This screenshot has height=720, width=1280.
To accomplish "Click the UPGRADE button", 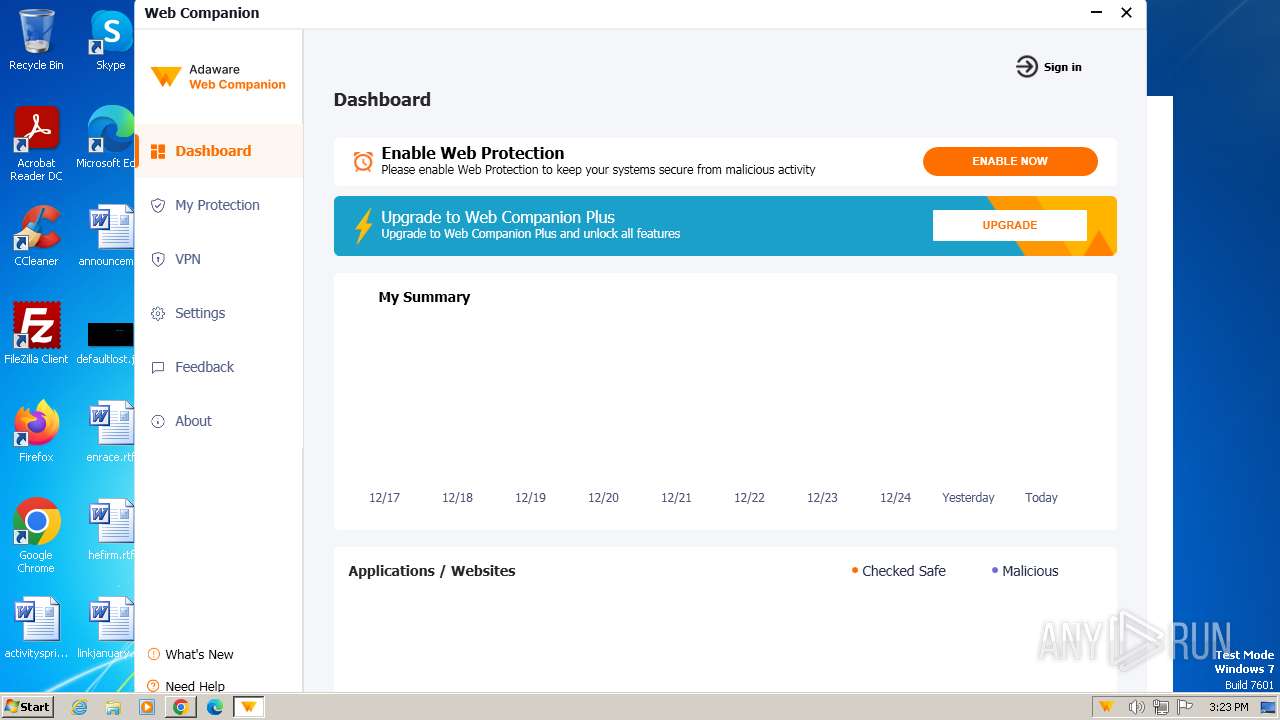I will (1010, 225).
